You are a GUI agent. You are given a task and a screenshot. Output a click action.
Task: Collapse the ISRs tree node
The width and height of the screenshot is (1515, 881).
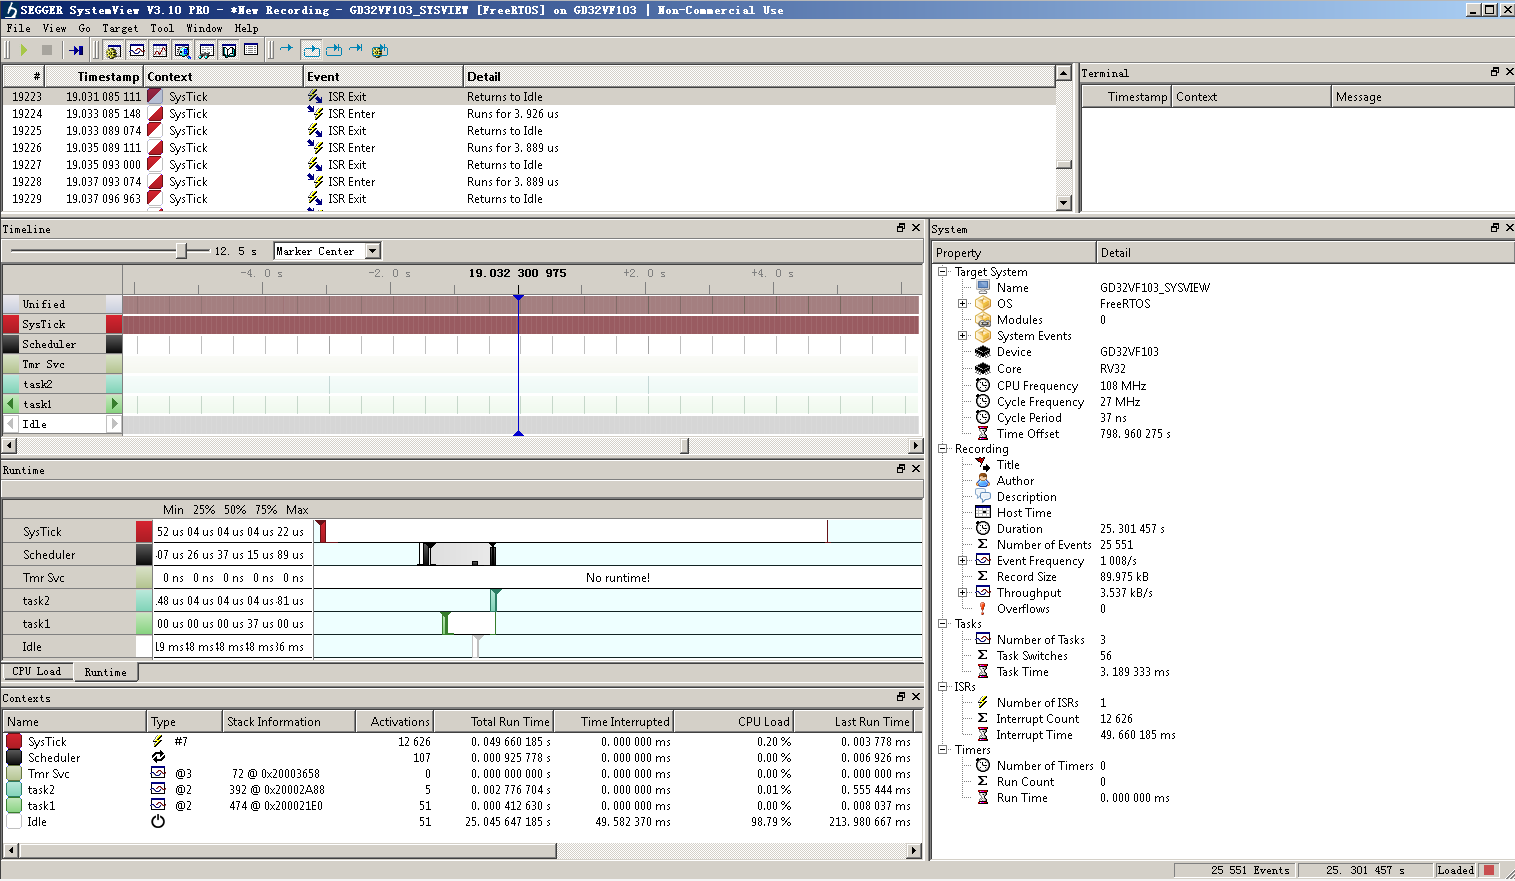(x=942, y=687)
